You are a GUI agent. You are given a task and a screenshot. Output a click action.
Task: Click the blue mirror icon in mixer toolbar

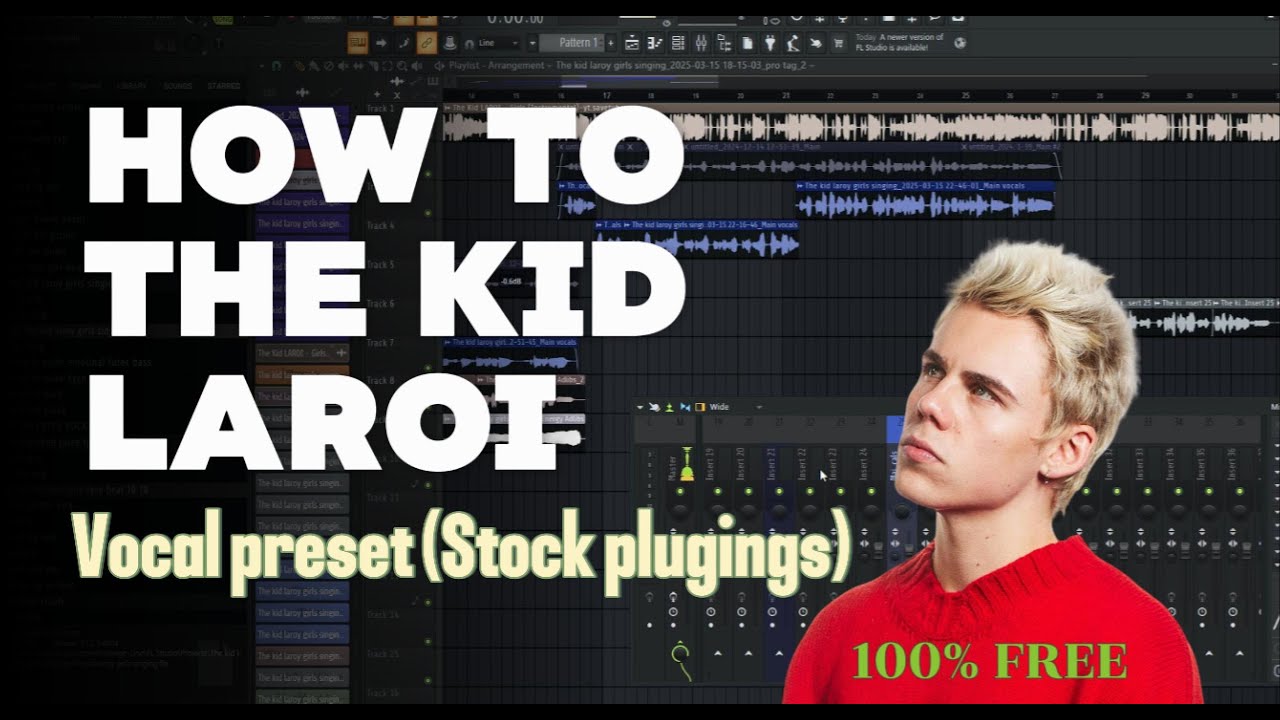(x=685, y=407)
